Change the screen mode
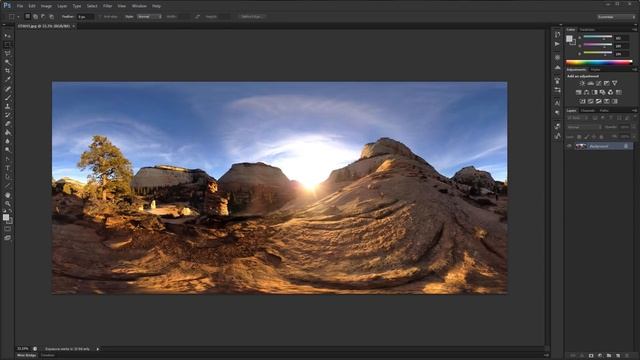This screenshot has height=360, width=640. tap(7, 238)
